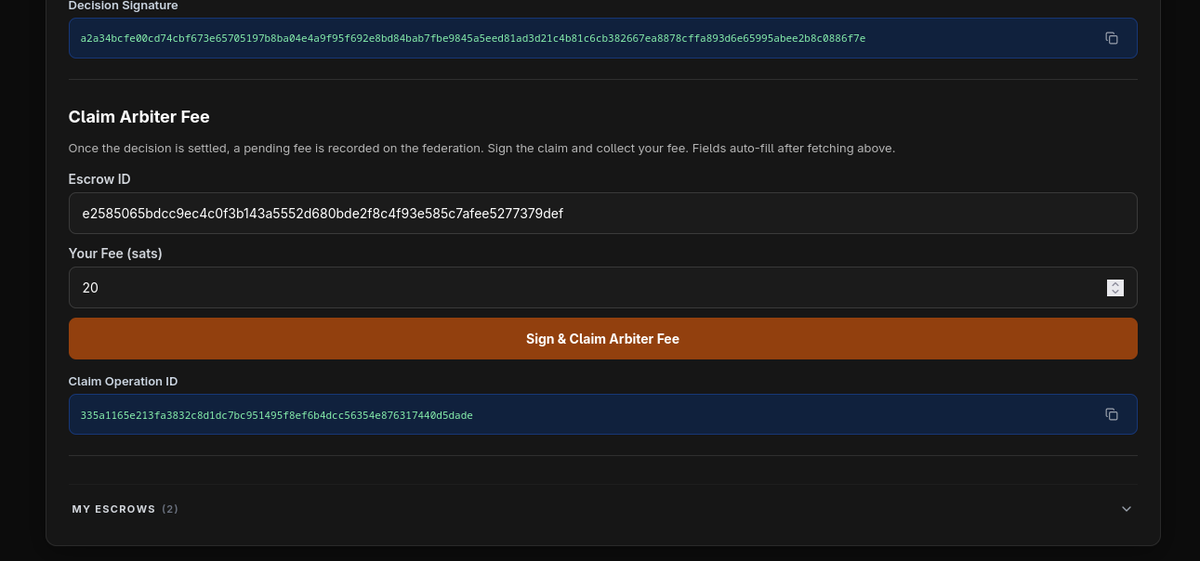Click the Escrow ID label
1200x561 pixels.
pos(99,179)
